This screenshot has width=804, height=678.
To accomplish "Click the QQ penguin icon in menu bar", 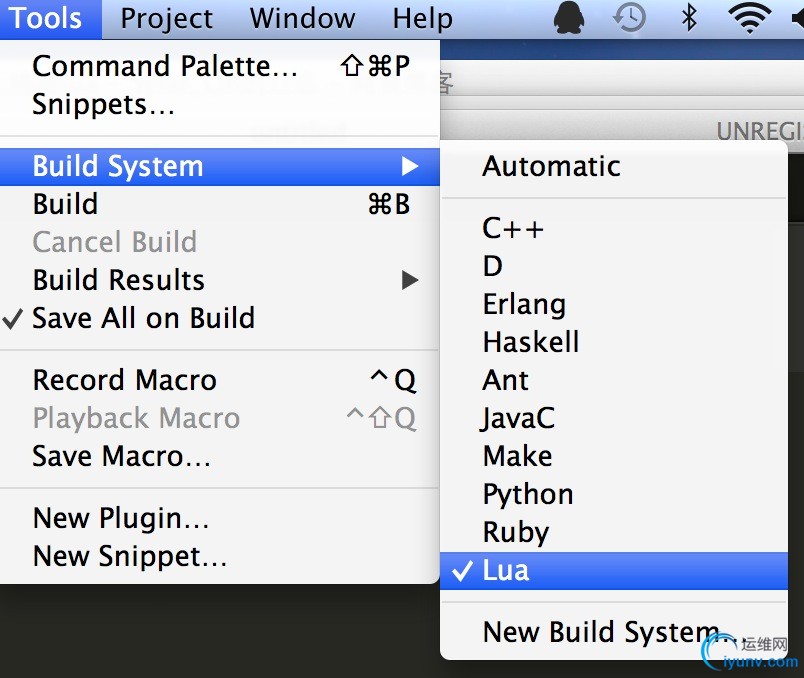I will (x=568, y=18).
